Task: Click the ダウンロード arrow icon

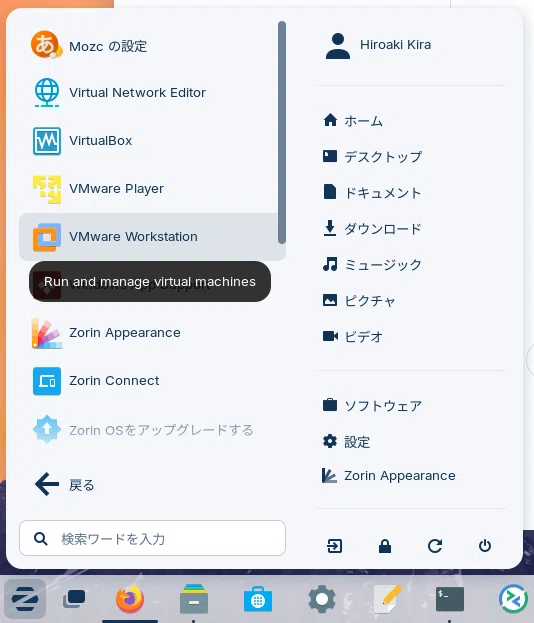Action: coord(330,228)
